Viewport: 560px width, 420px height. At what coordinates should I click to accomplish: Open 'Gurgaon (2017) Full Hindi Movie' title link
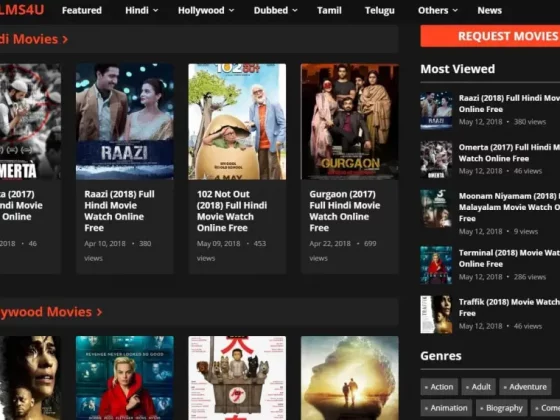coord(345,211)
